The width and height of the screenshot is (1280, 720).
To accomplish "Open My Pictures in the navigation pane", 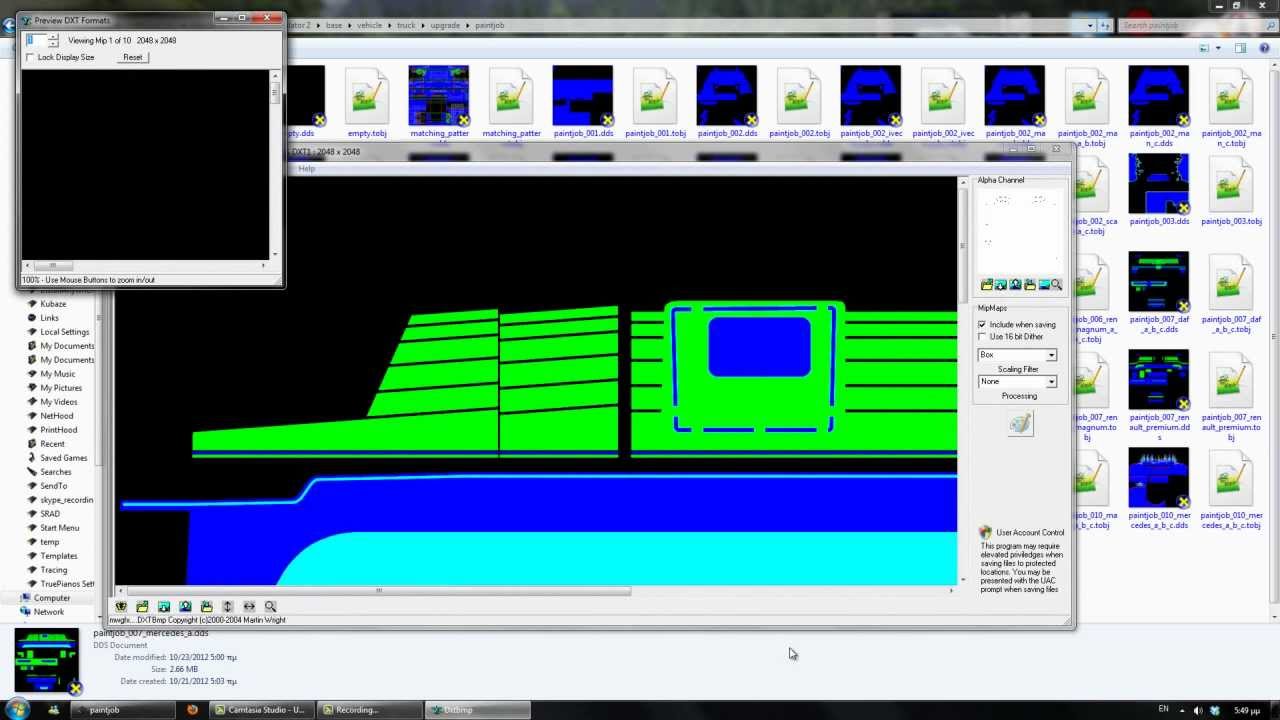I will pos(61,388).
